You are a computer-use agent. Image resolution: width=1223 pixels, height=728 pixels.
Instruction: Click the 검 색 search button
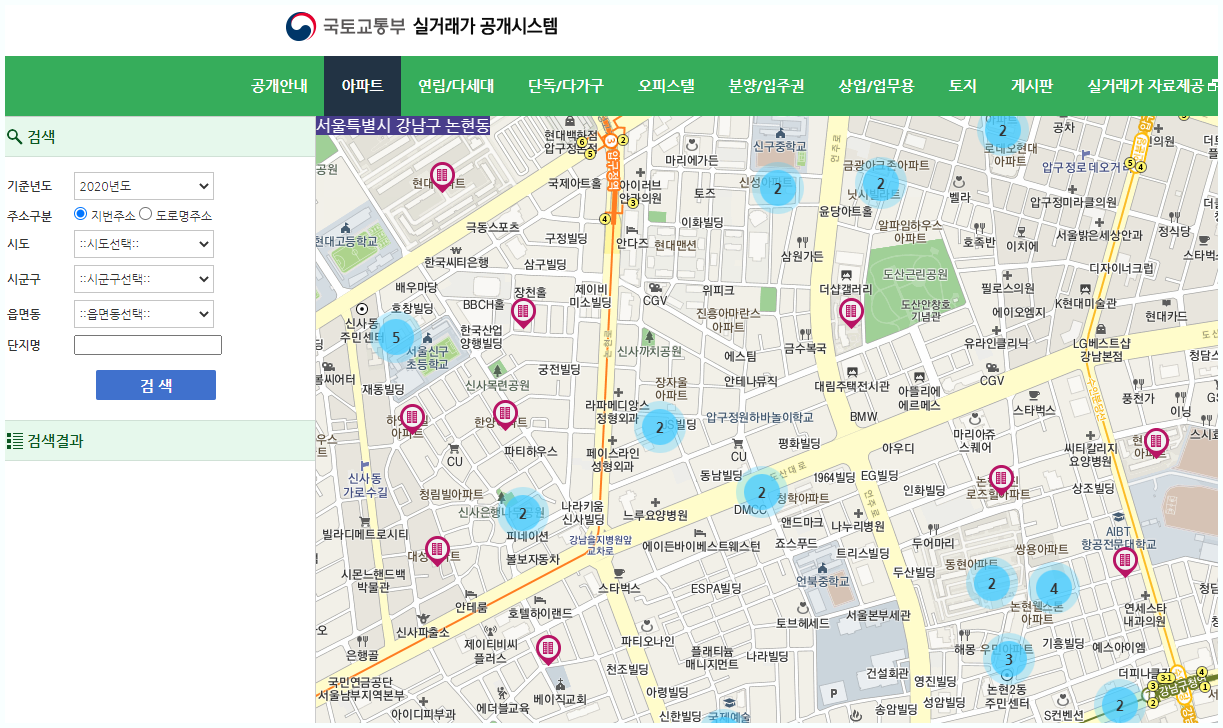[x=156, y=385]
